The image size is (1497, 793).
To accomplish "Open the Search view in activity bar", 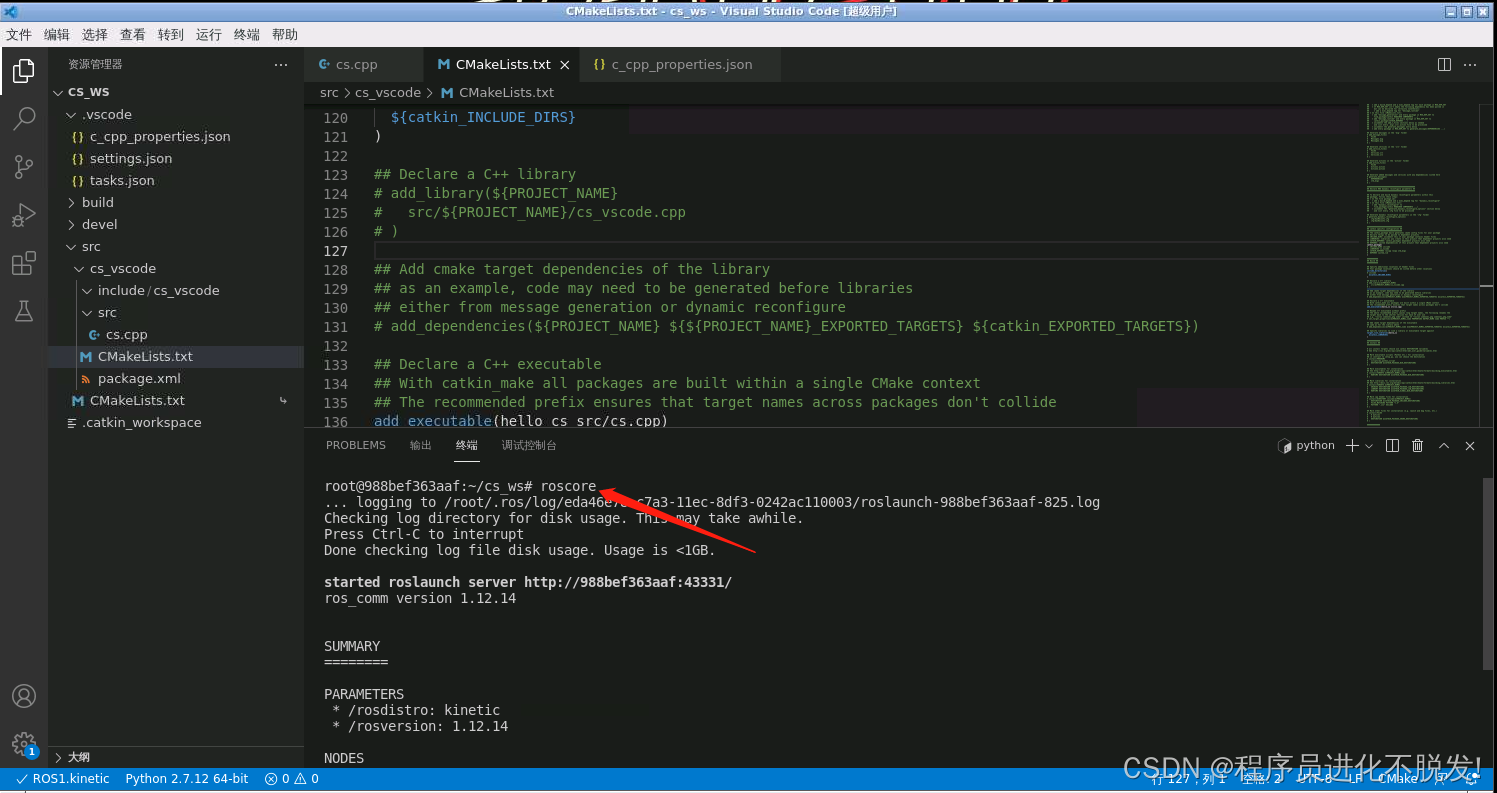I will [23, 119].
